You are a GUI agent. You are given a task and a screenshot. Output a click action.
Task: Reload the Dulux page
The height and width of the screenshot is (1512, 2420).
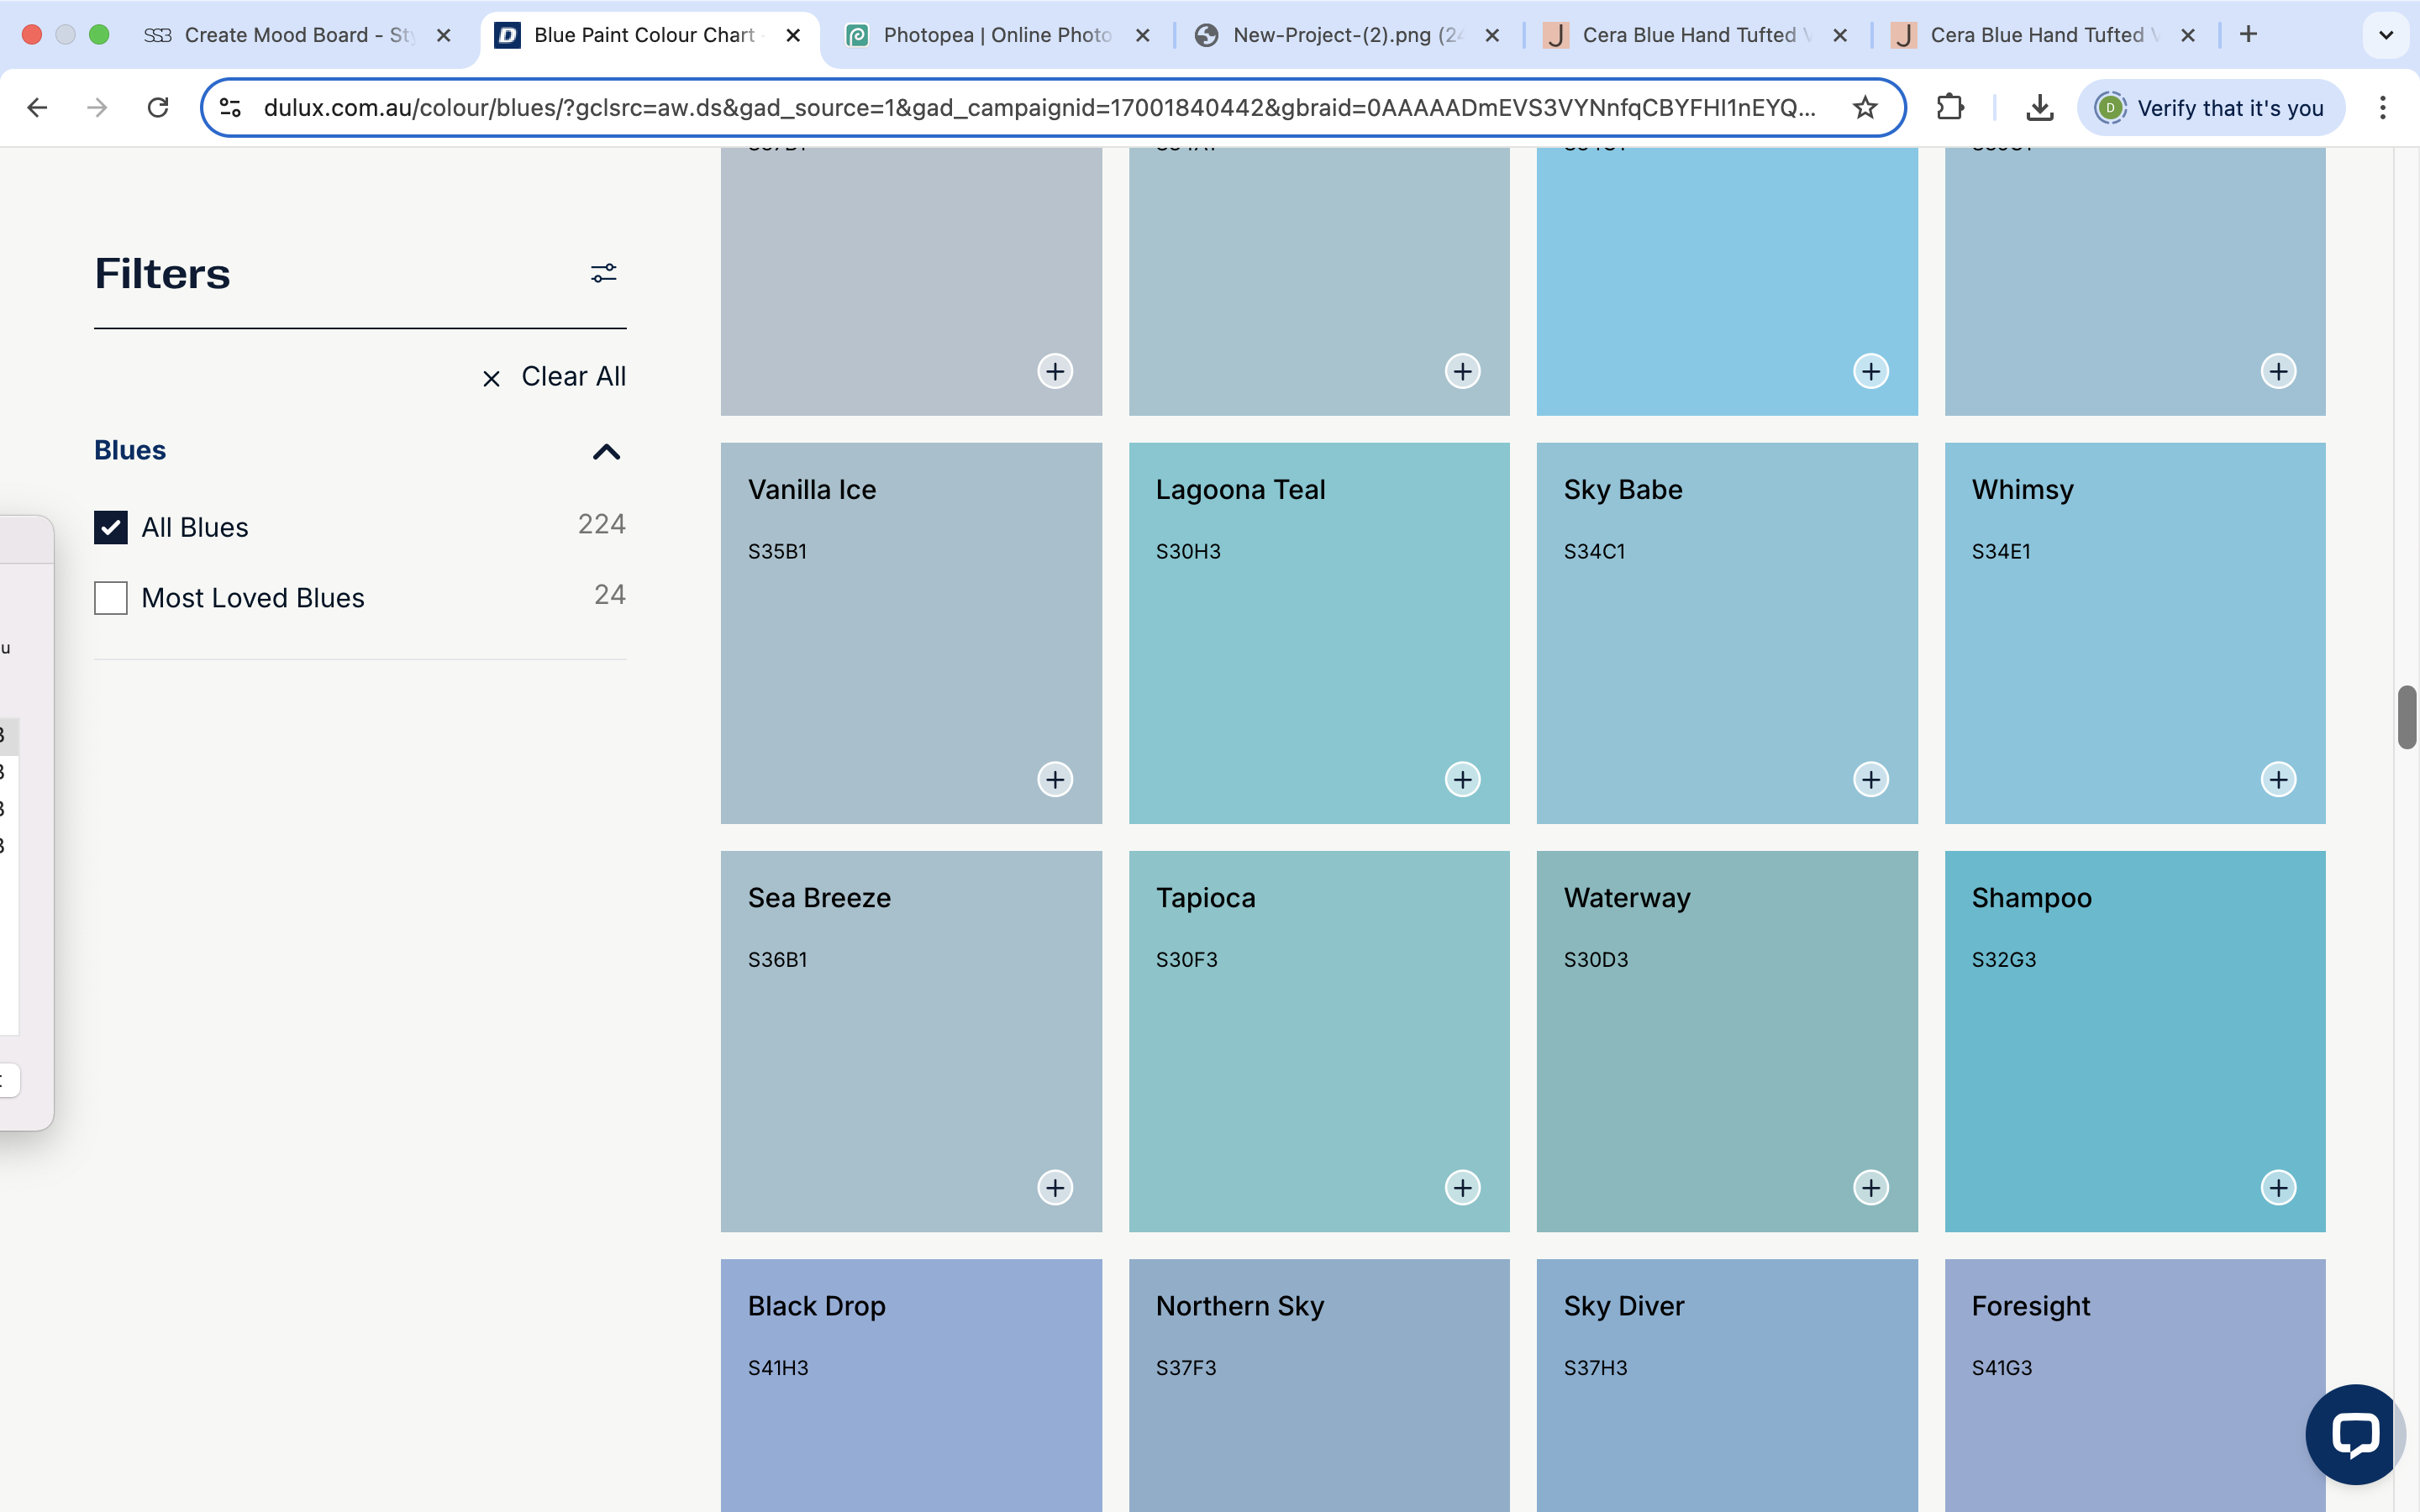(158, 108)
